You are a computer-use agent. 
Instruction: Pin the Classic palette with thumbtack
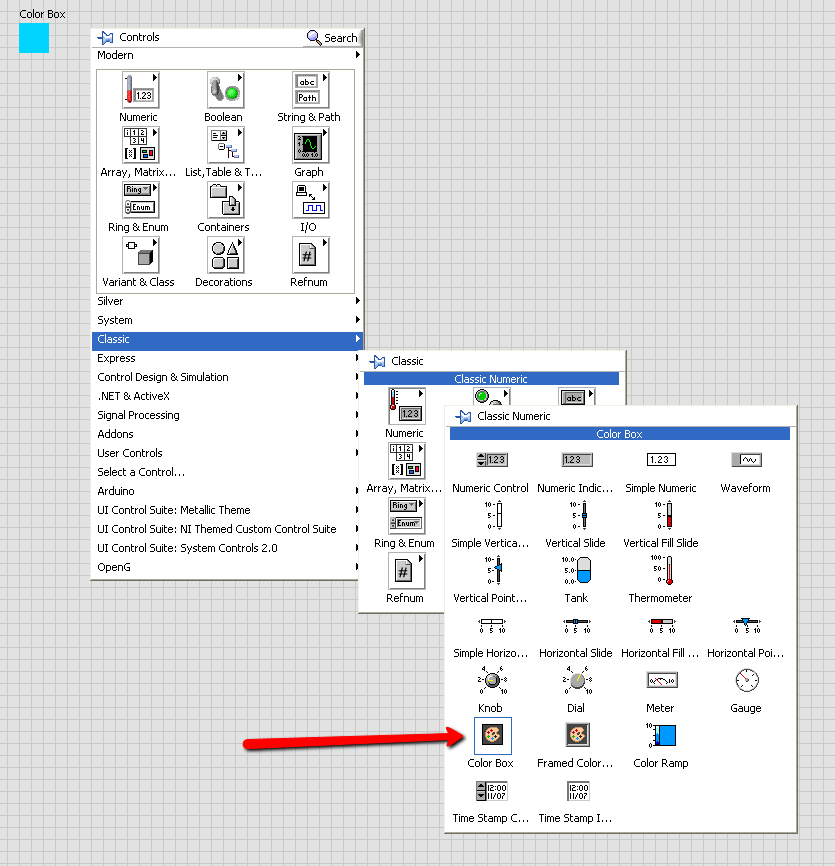[377, 362]
